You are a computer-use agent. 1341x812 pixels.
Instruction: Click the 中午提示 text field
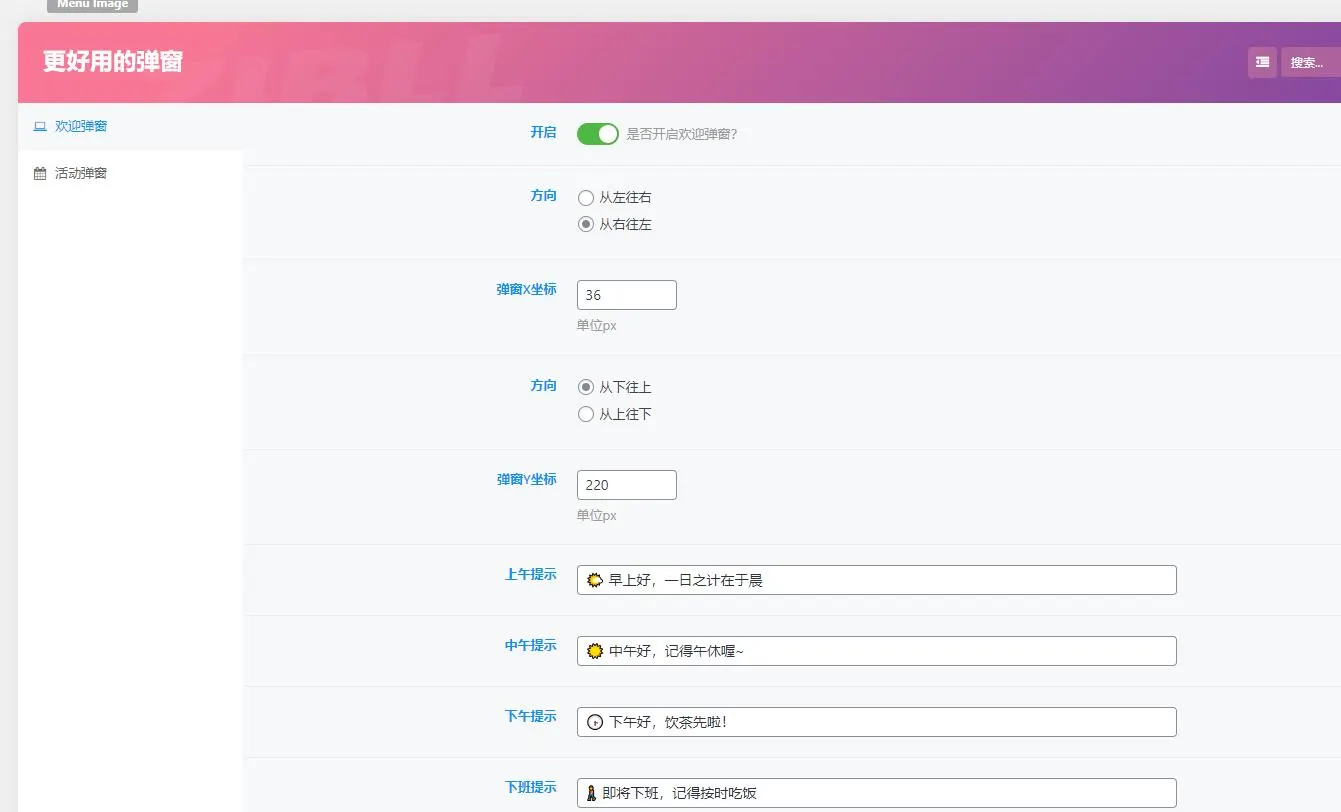coord(877,651)
